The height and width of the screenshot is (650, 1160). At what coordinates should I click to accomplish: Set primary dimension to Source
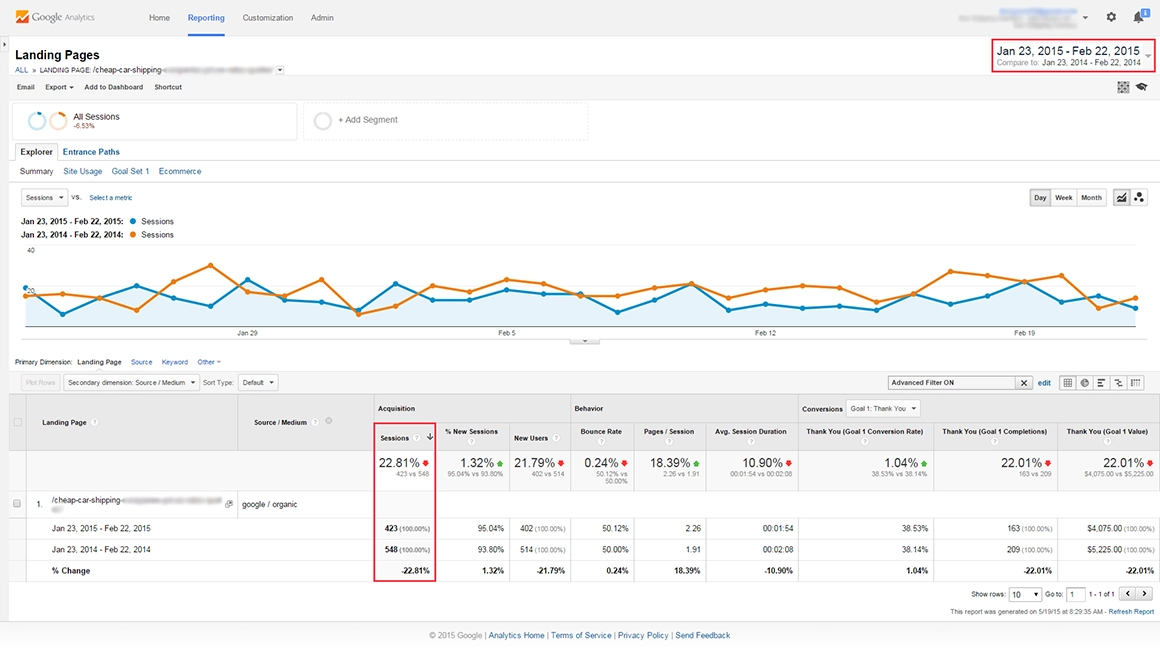pos(141,362)
